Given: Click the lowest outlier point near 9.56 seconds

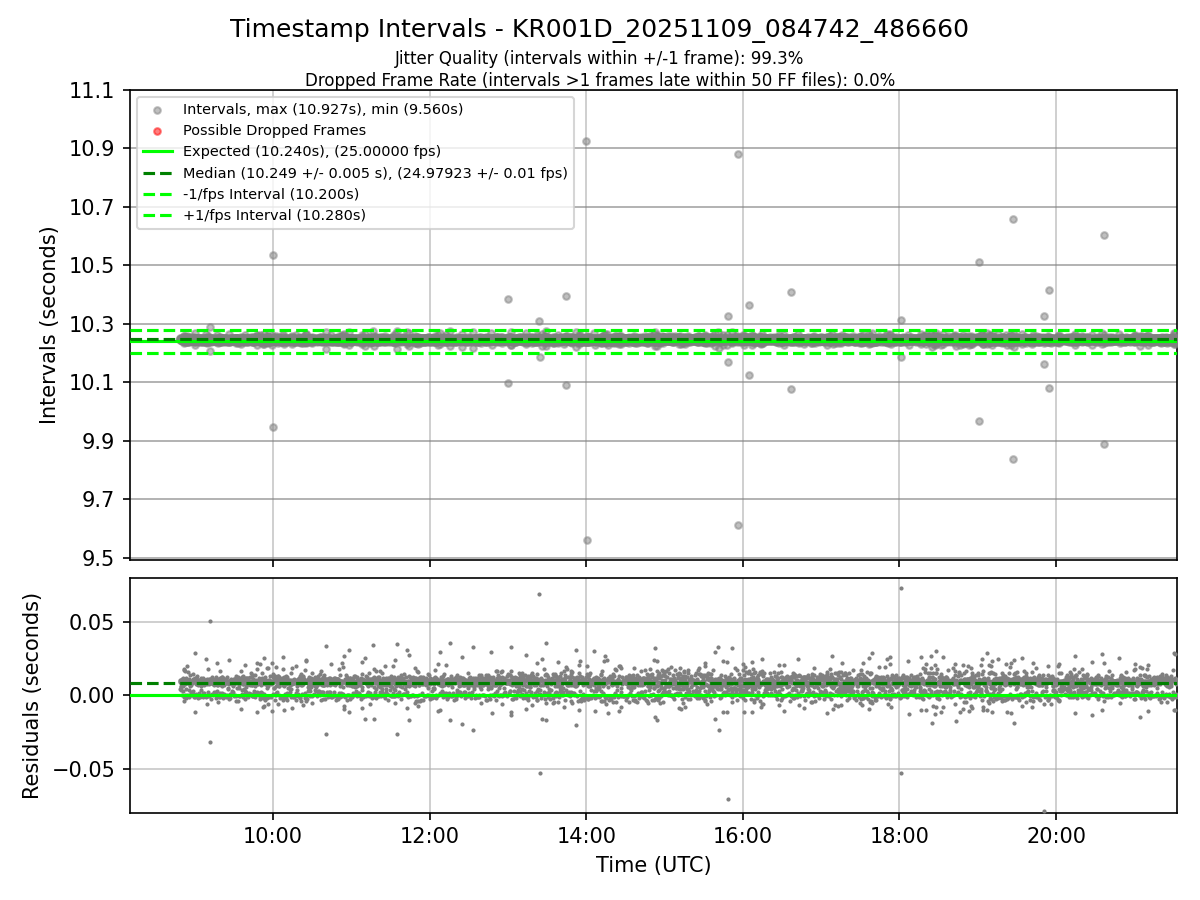Looking at the screenshot, I should (x=587, y=540).
